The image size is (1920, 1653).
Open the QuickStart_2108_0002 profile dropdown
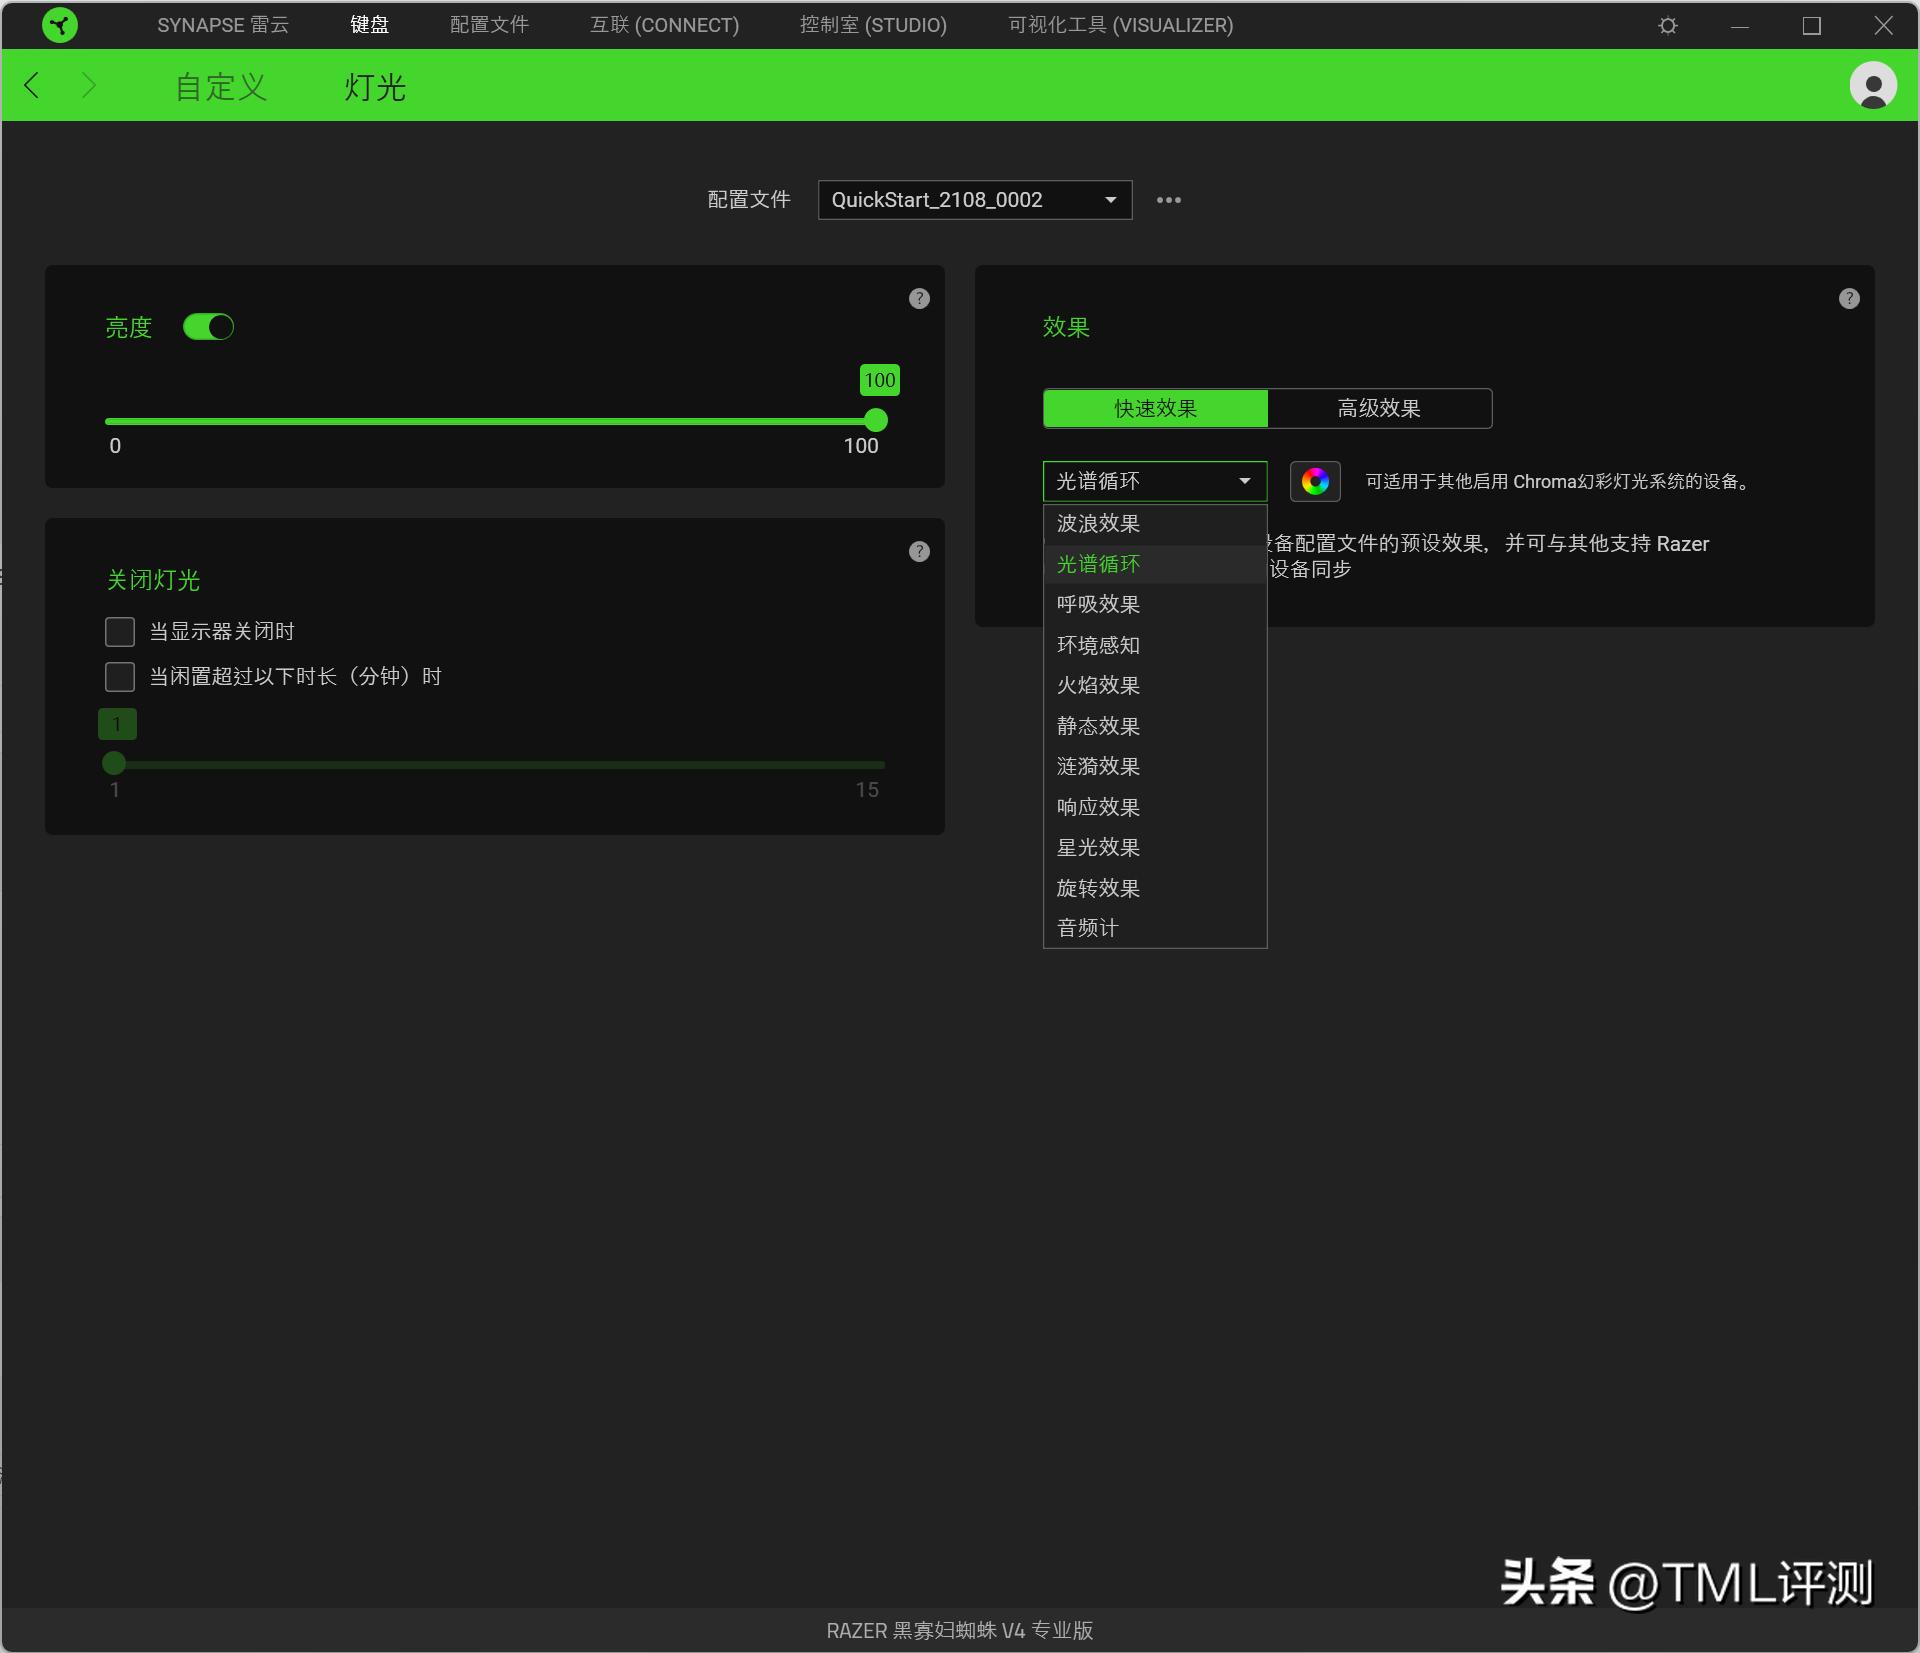point(974,200)
